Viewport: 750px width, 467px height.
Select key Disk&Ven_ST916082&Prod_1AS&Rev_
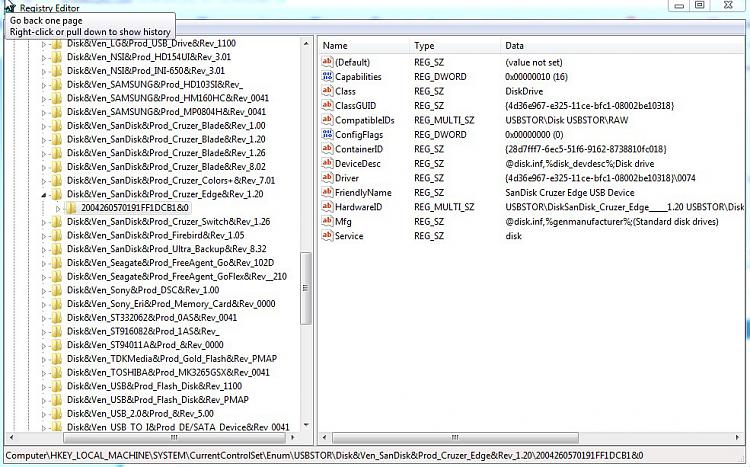pos(143,332)
